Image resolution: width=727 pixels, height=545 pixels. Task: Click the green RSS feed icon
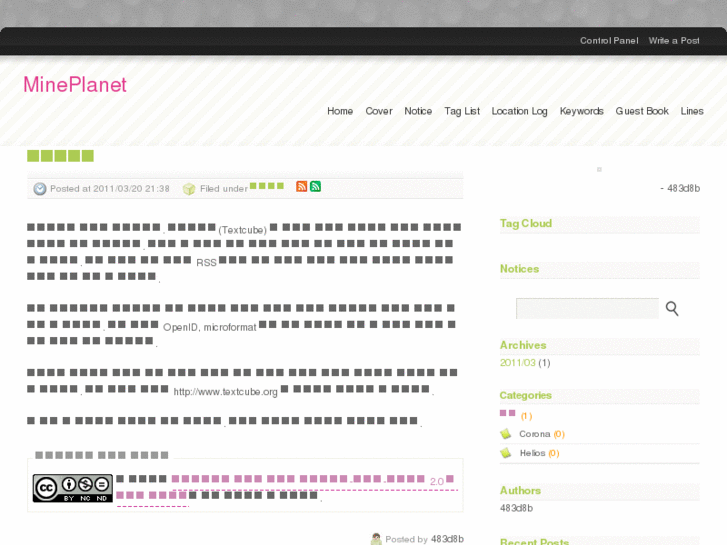pos(315,186)
